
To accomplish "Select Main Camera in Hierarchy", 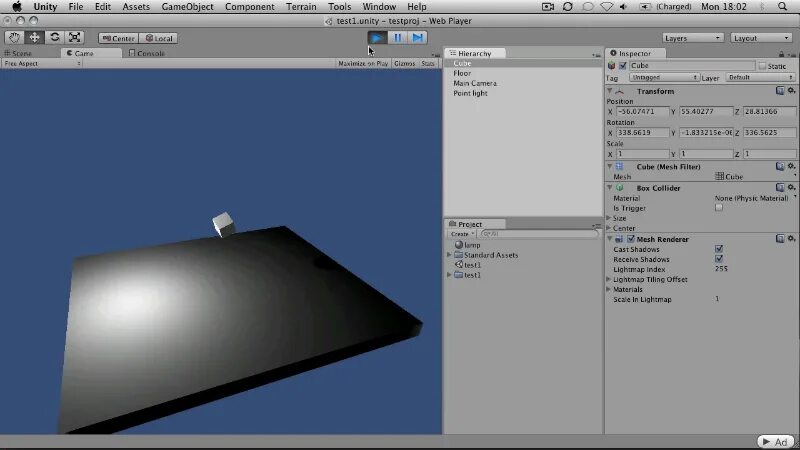I will [x=523, y=83].
